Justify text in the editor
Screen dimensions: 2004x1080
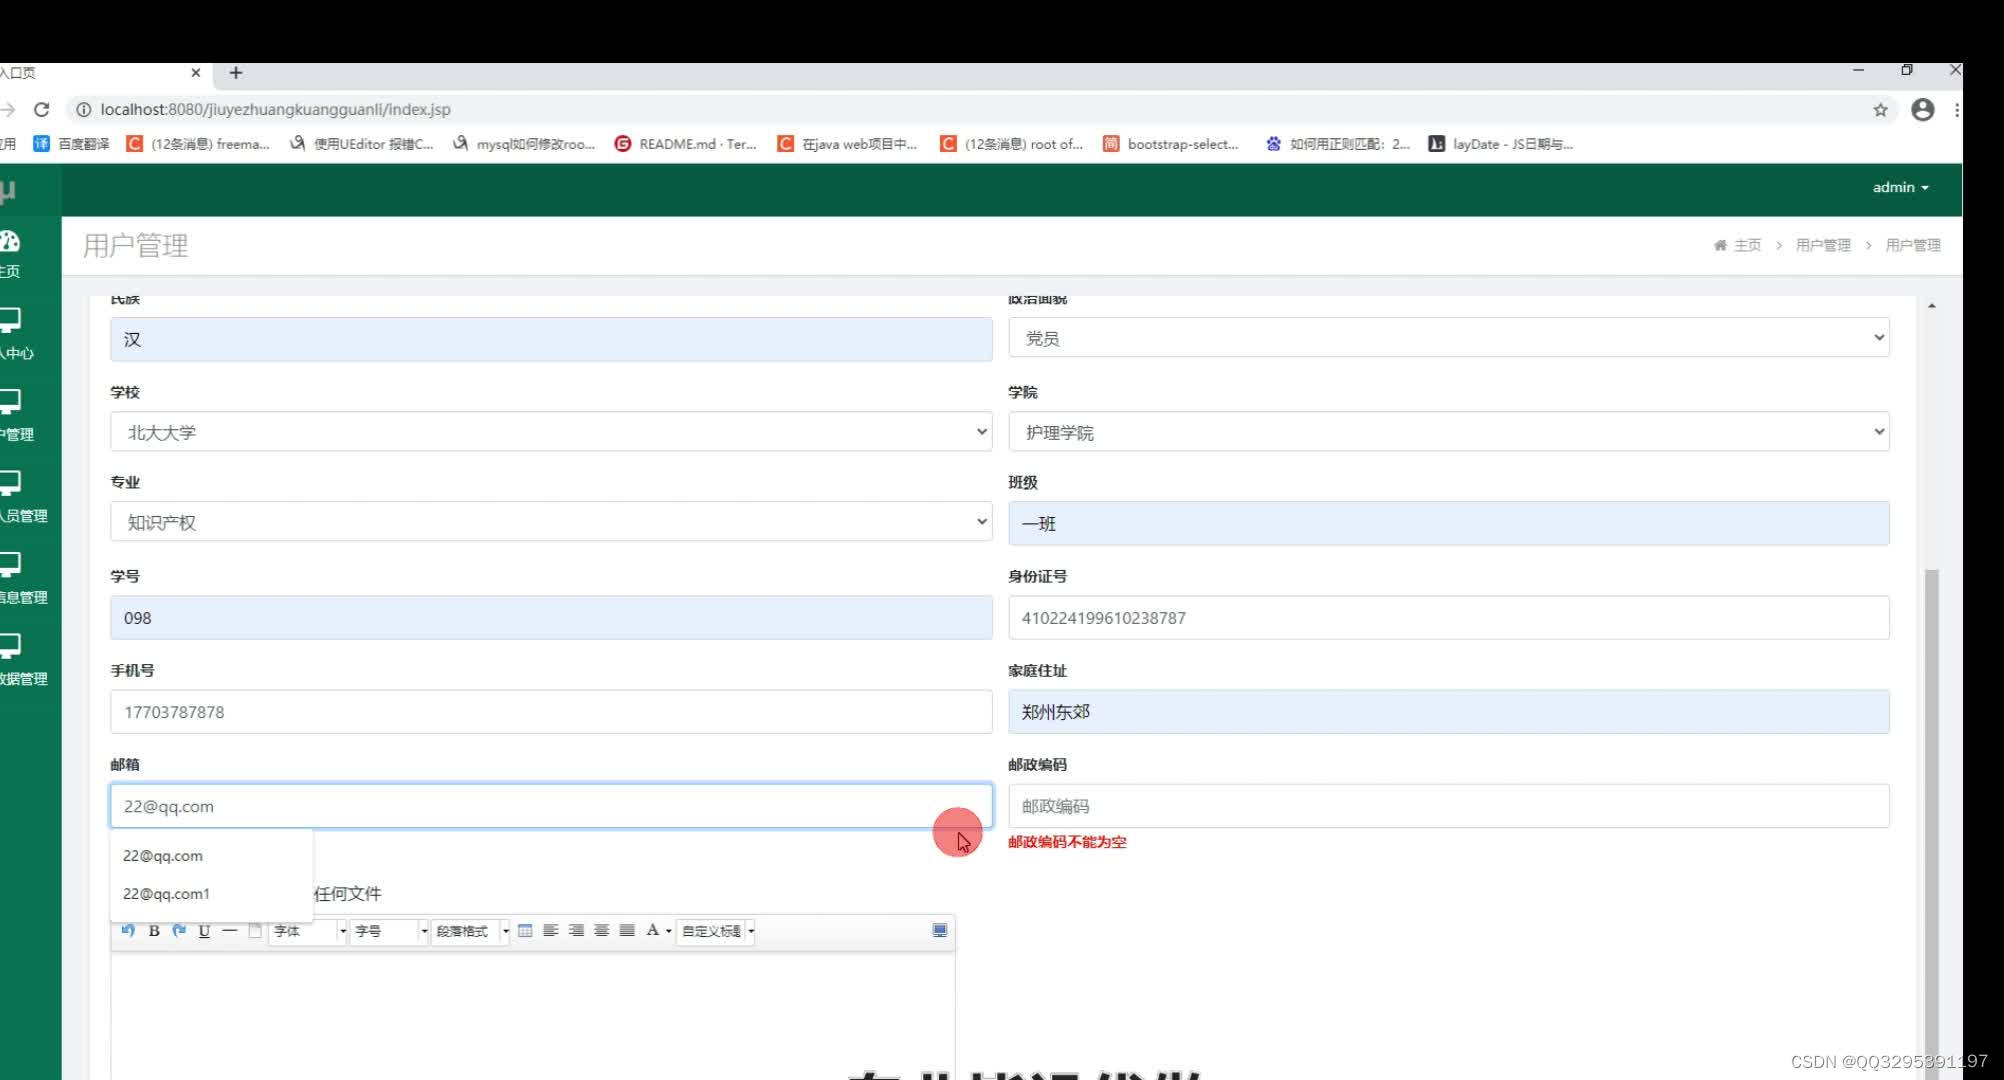point(627,930)
